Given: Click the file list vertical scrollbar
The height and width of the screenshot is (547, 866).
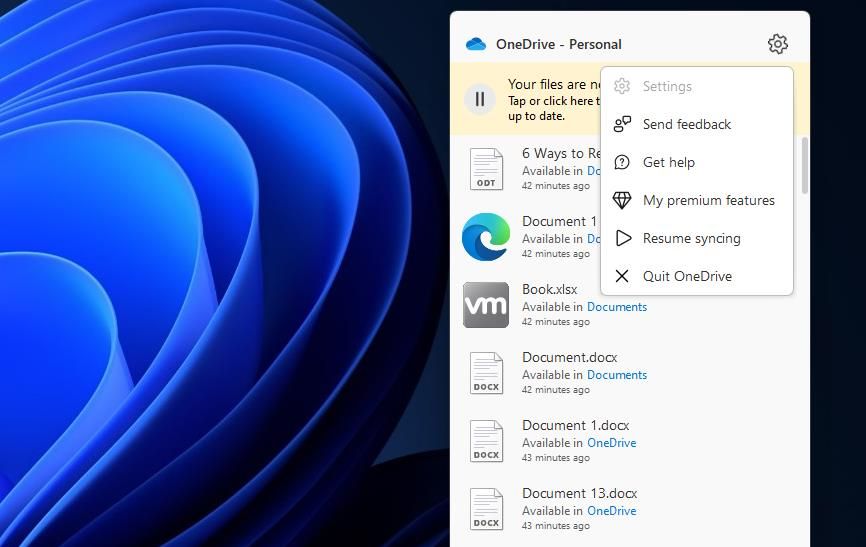Looking at the screenshot, I should coord(805,166).
